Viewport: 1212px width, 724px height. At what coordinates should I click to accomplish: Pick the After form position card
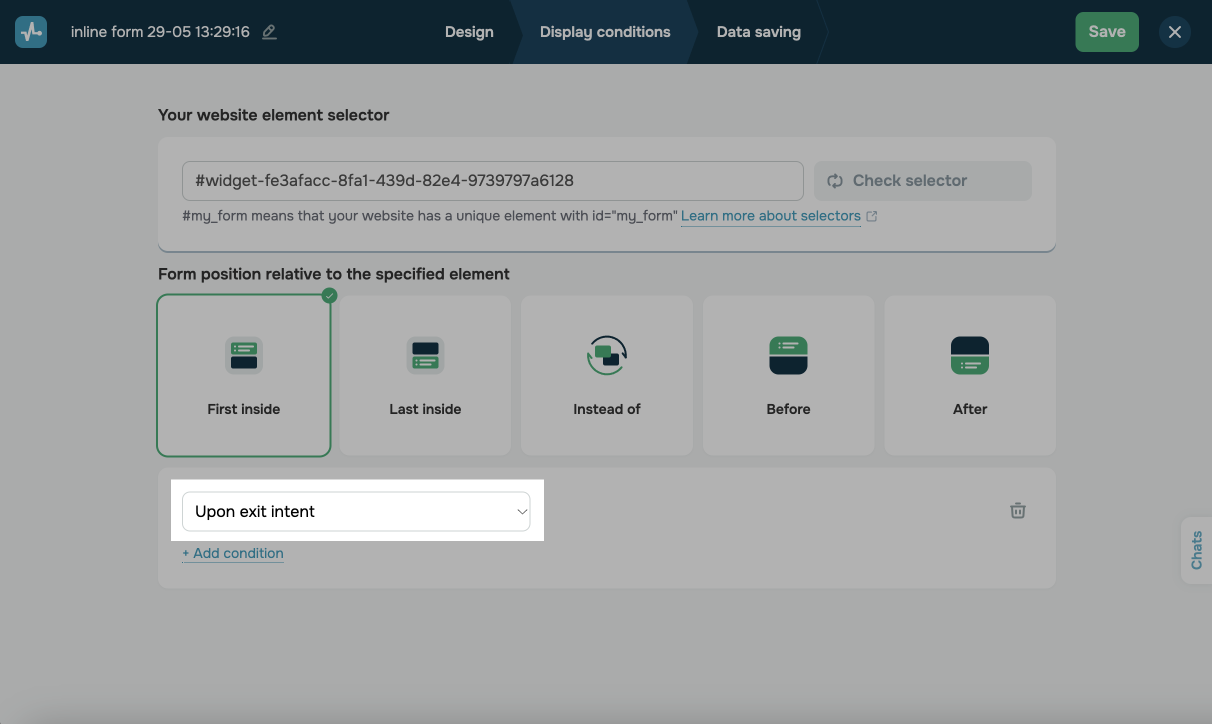(969, 376)
